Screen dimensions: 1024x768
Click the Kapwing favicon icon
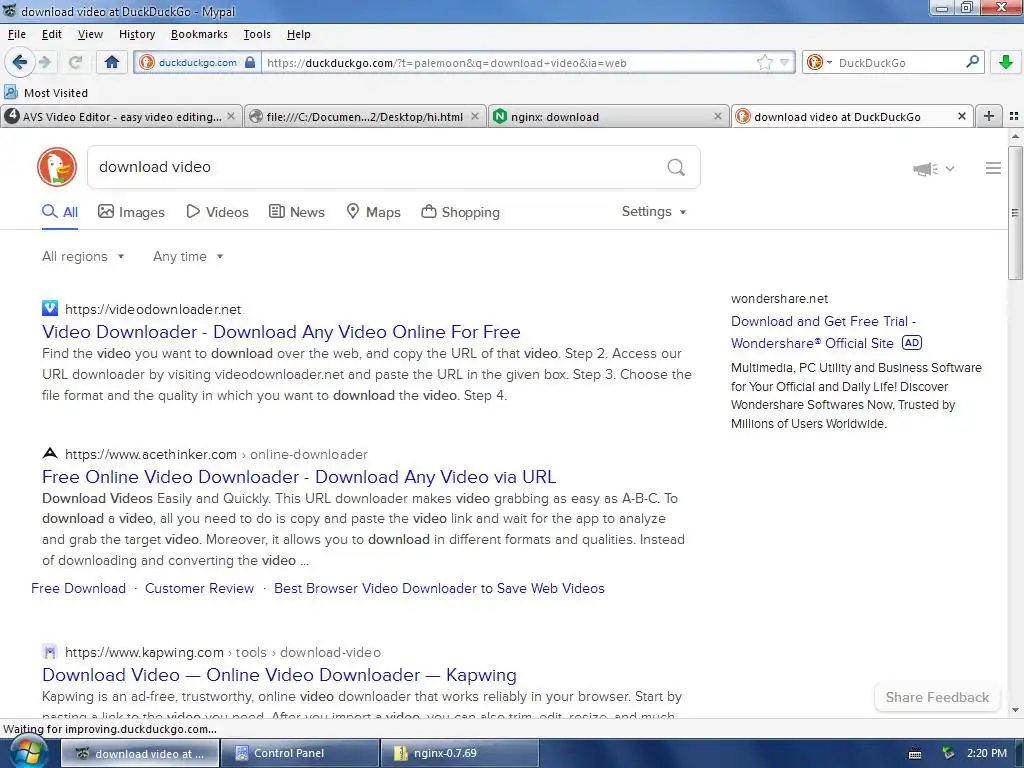50,652
